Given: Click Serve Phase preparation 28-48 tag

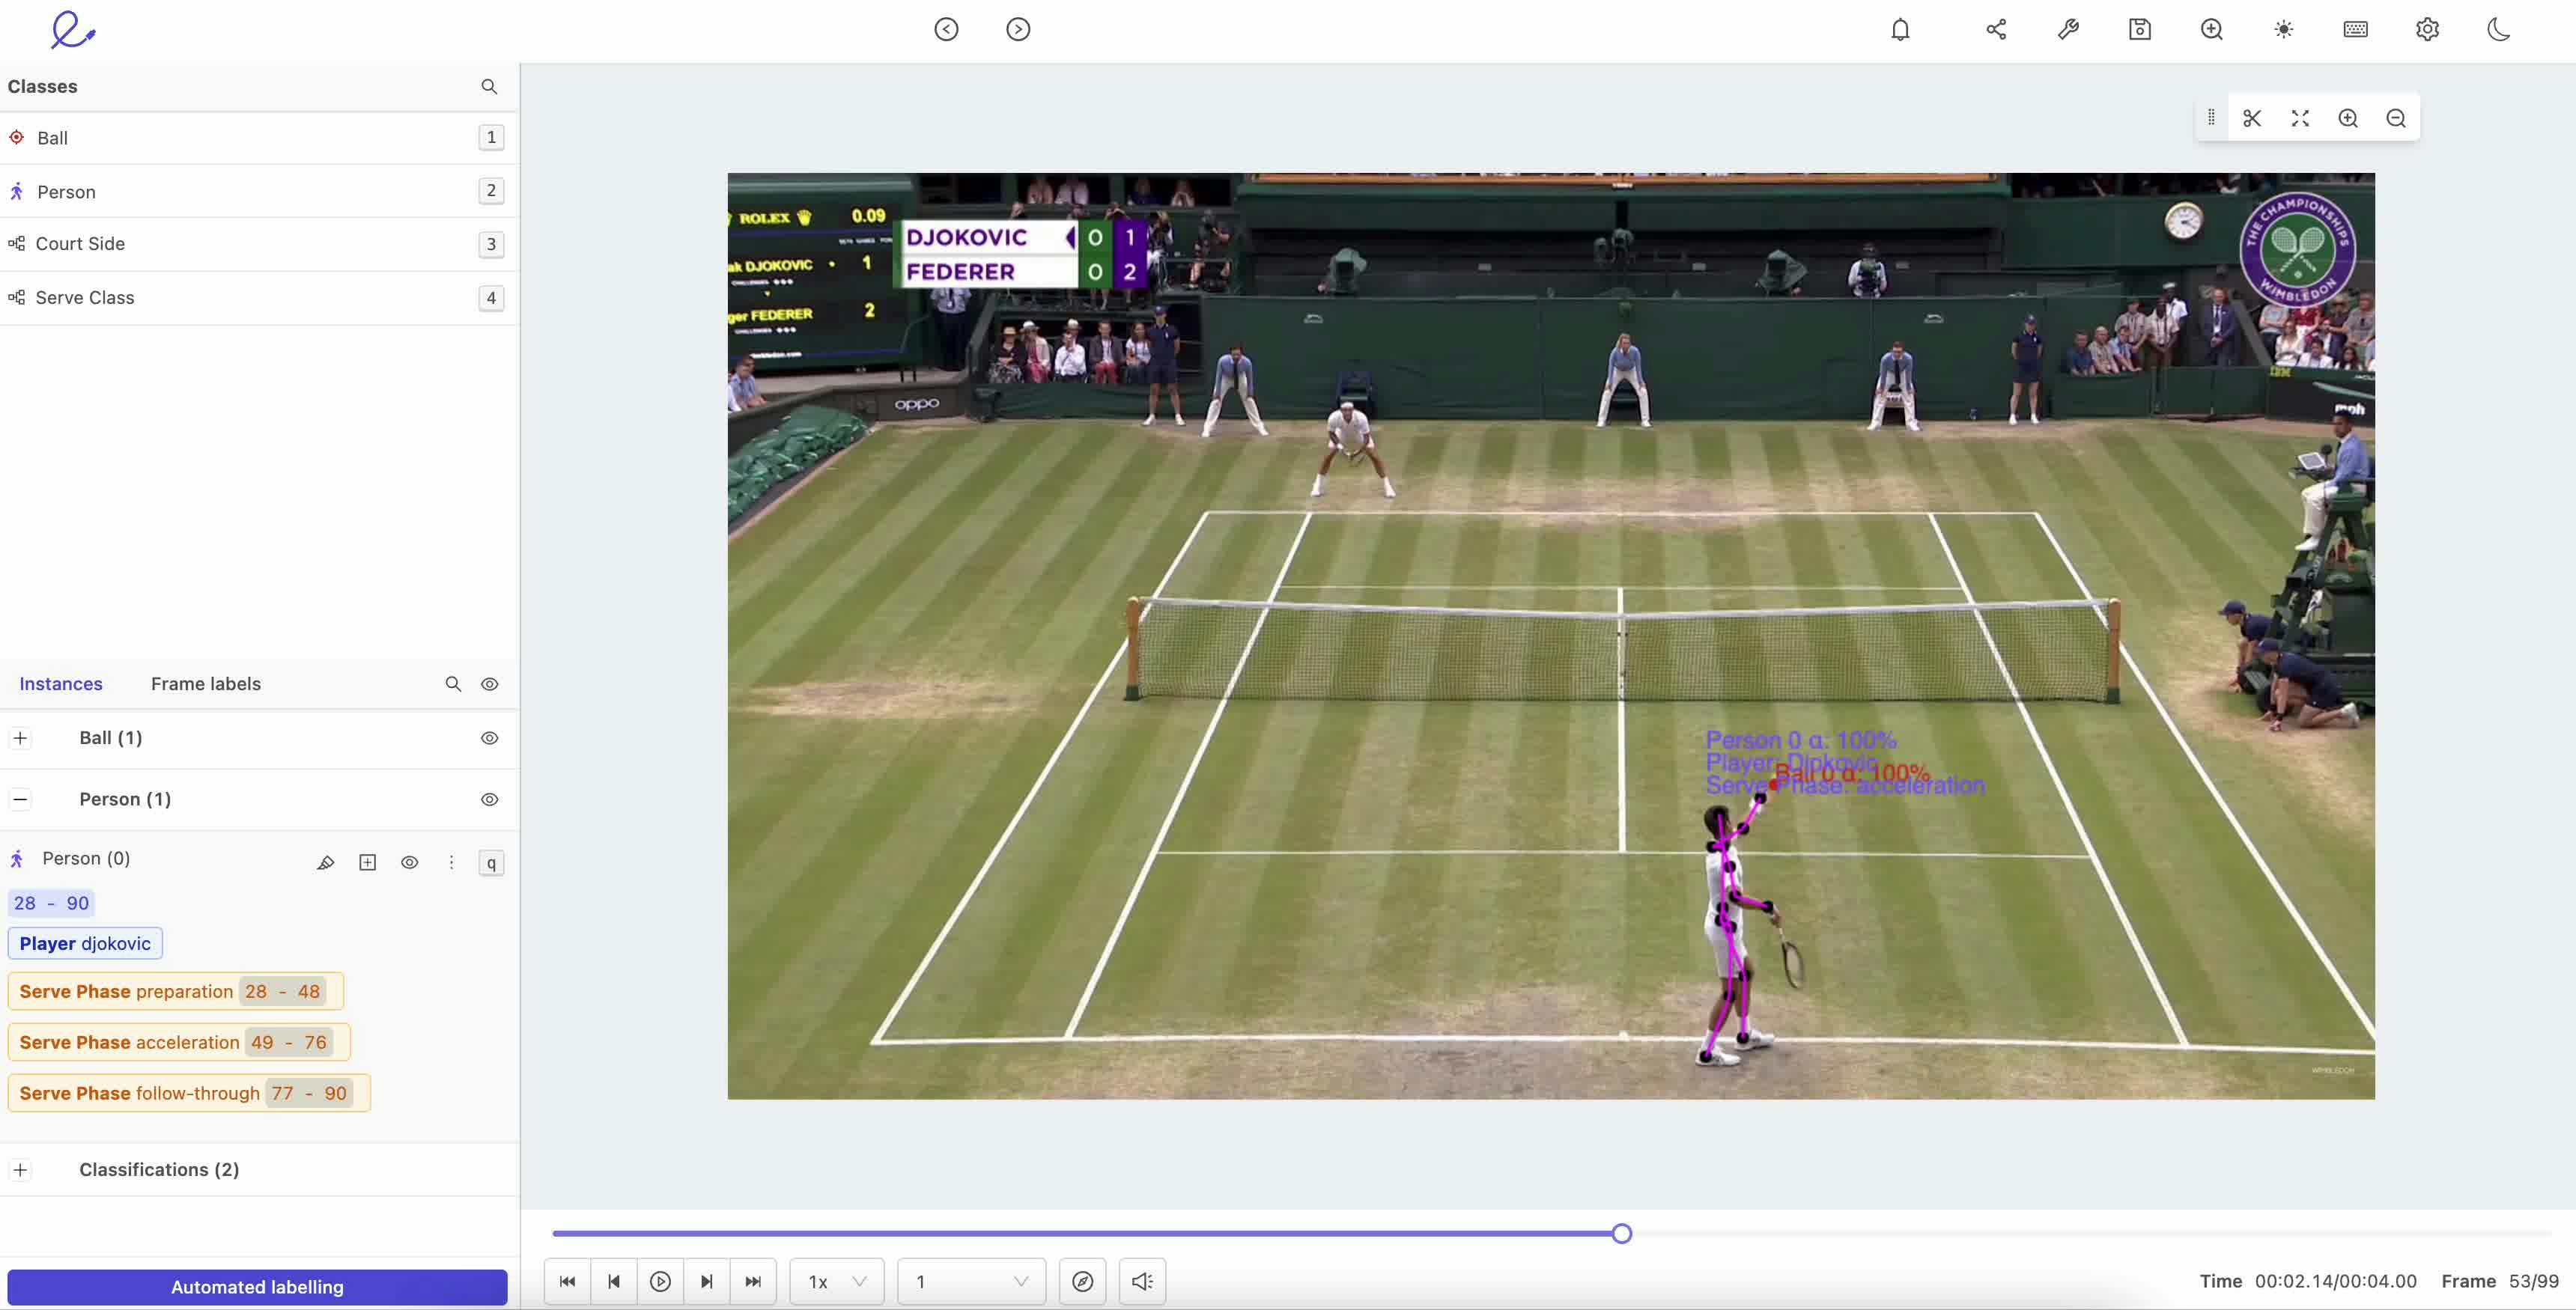Looking at the screenshot, I should pyautogui.click(x=175, y=991).
